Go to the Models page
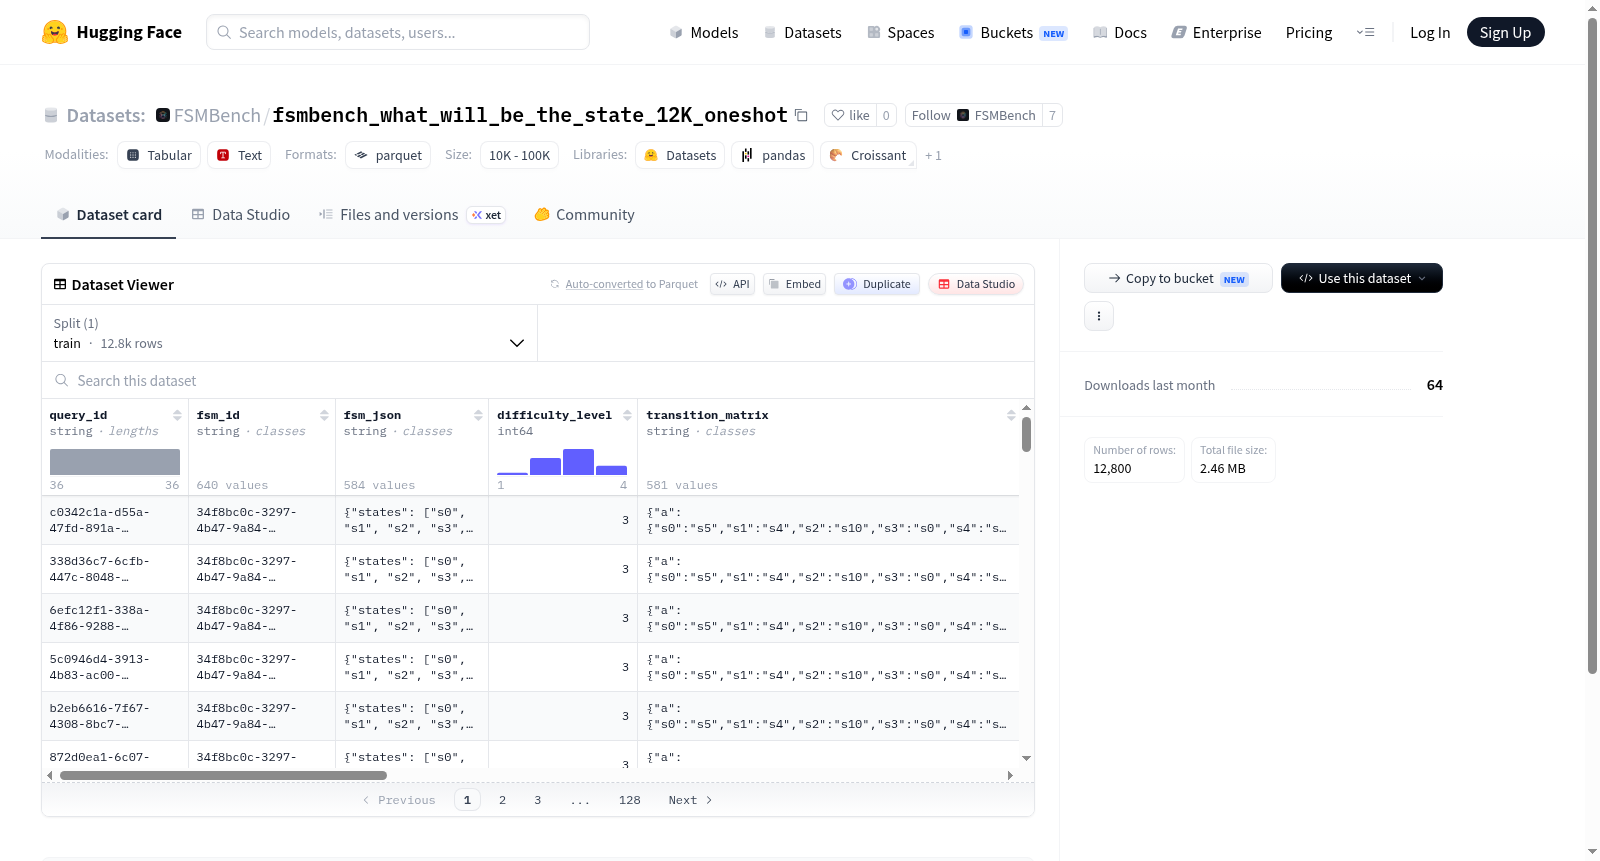 click(704, 32)
